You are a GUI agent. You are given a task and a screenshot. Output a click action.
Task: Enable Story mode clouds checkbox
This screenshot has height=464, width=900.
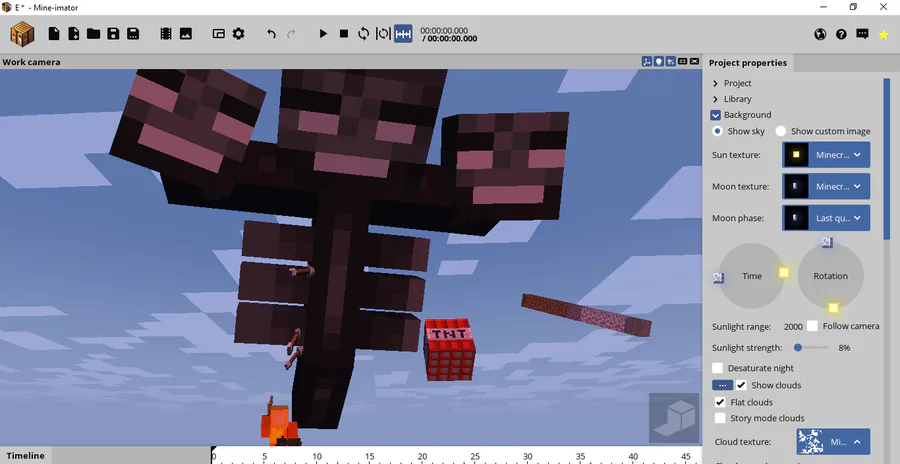coord(720,418)
